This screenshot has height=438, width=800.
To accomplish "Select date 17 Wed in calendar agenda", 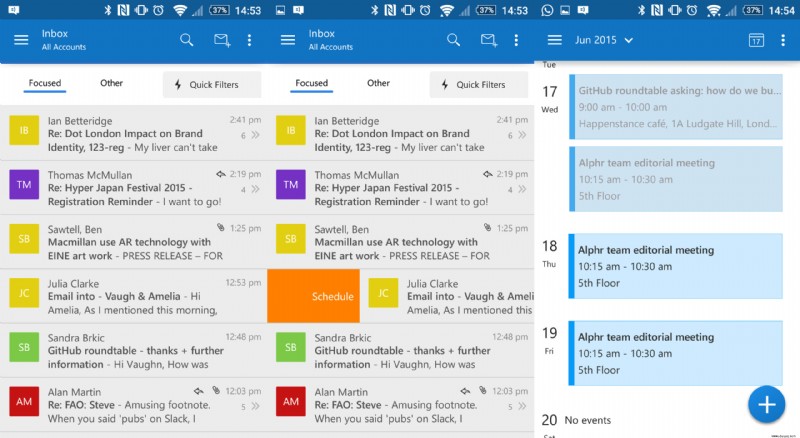I will [x=549, y=99].
